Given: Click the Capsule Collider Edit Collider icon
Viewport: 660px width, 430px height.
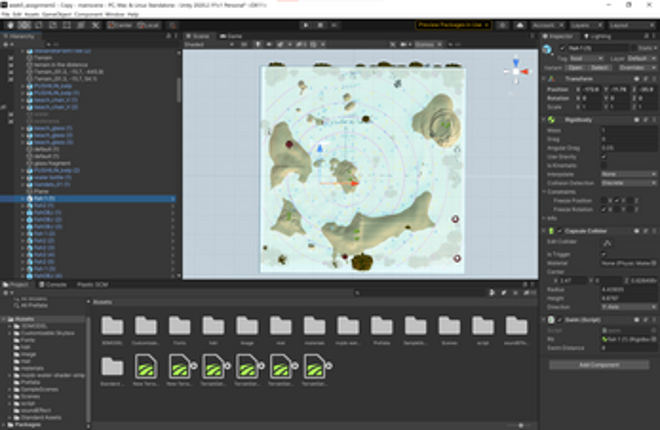Looking at the screenshot, I should pos(607,243).
